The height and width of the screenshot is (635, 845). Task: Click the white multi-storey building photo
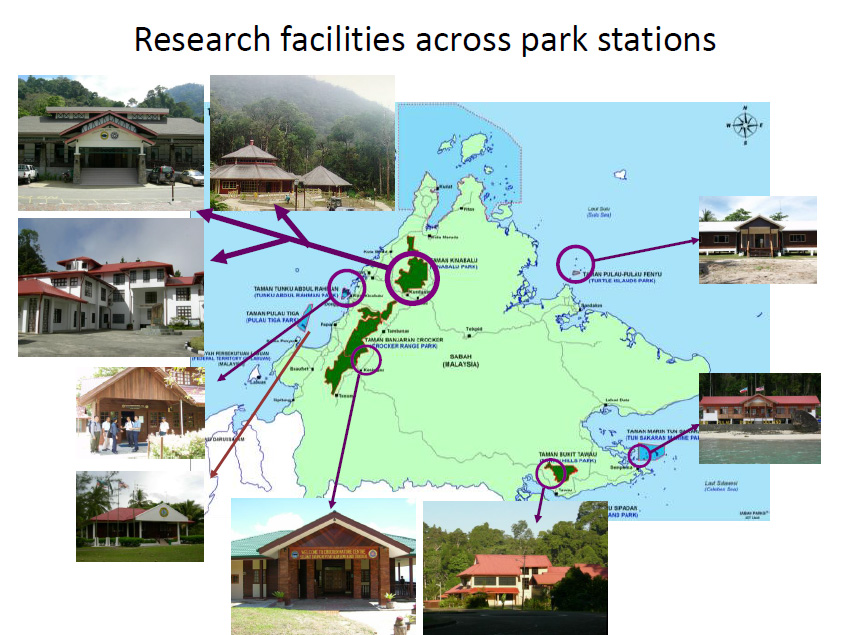click(110, 288)
